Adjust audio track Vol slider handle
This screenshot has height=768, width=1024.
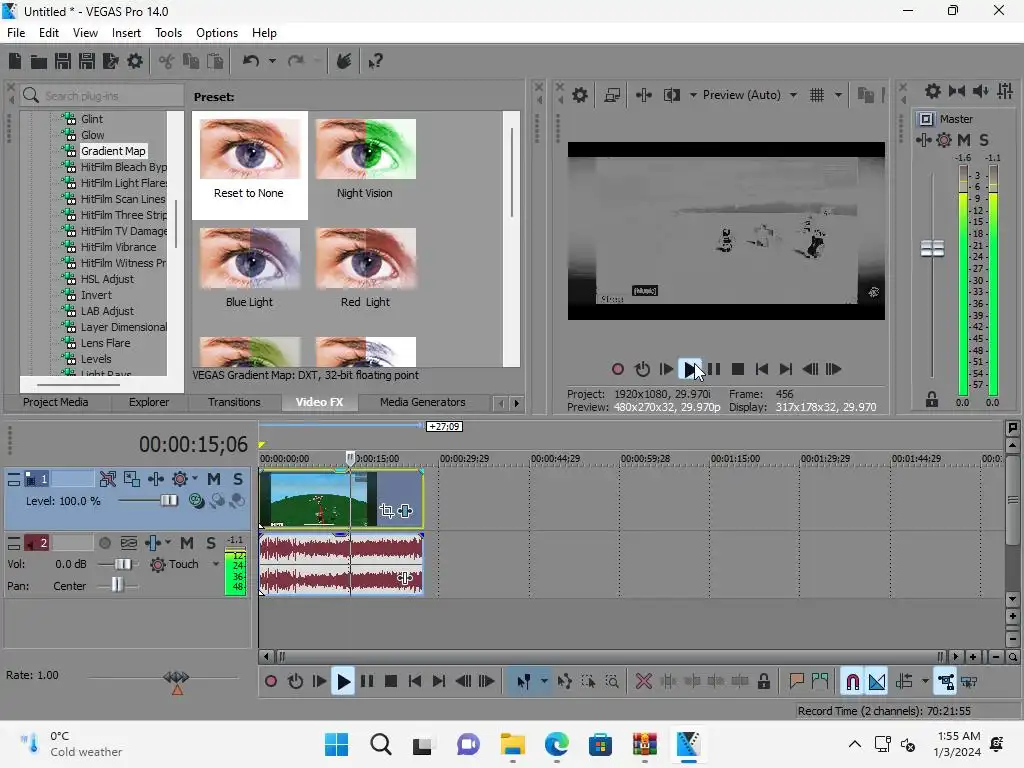tap(122, 564)
